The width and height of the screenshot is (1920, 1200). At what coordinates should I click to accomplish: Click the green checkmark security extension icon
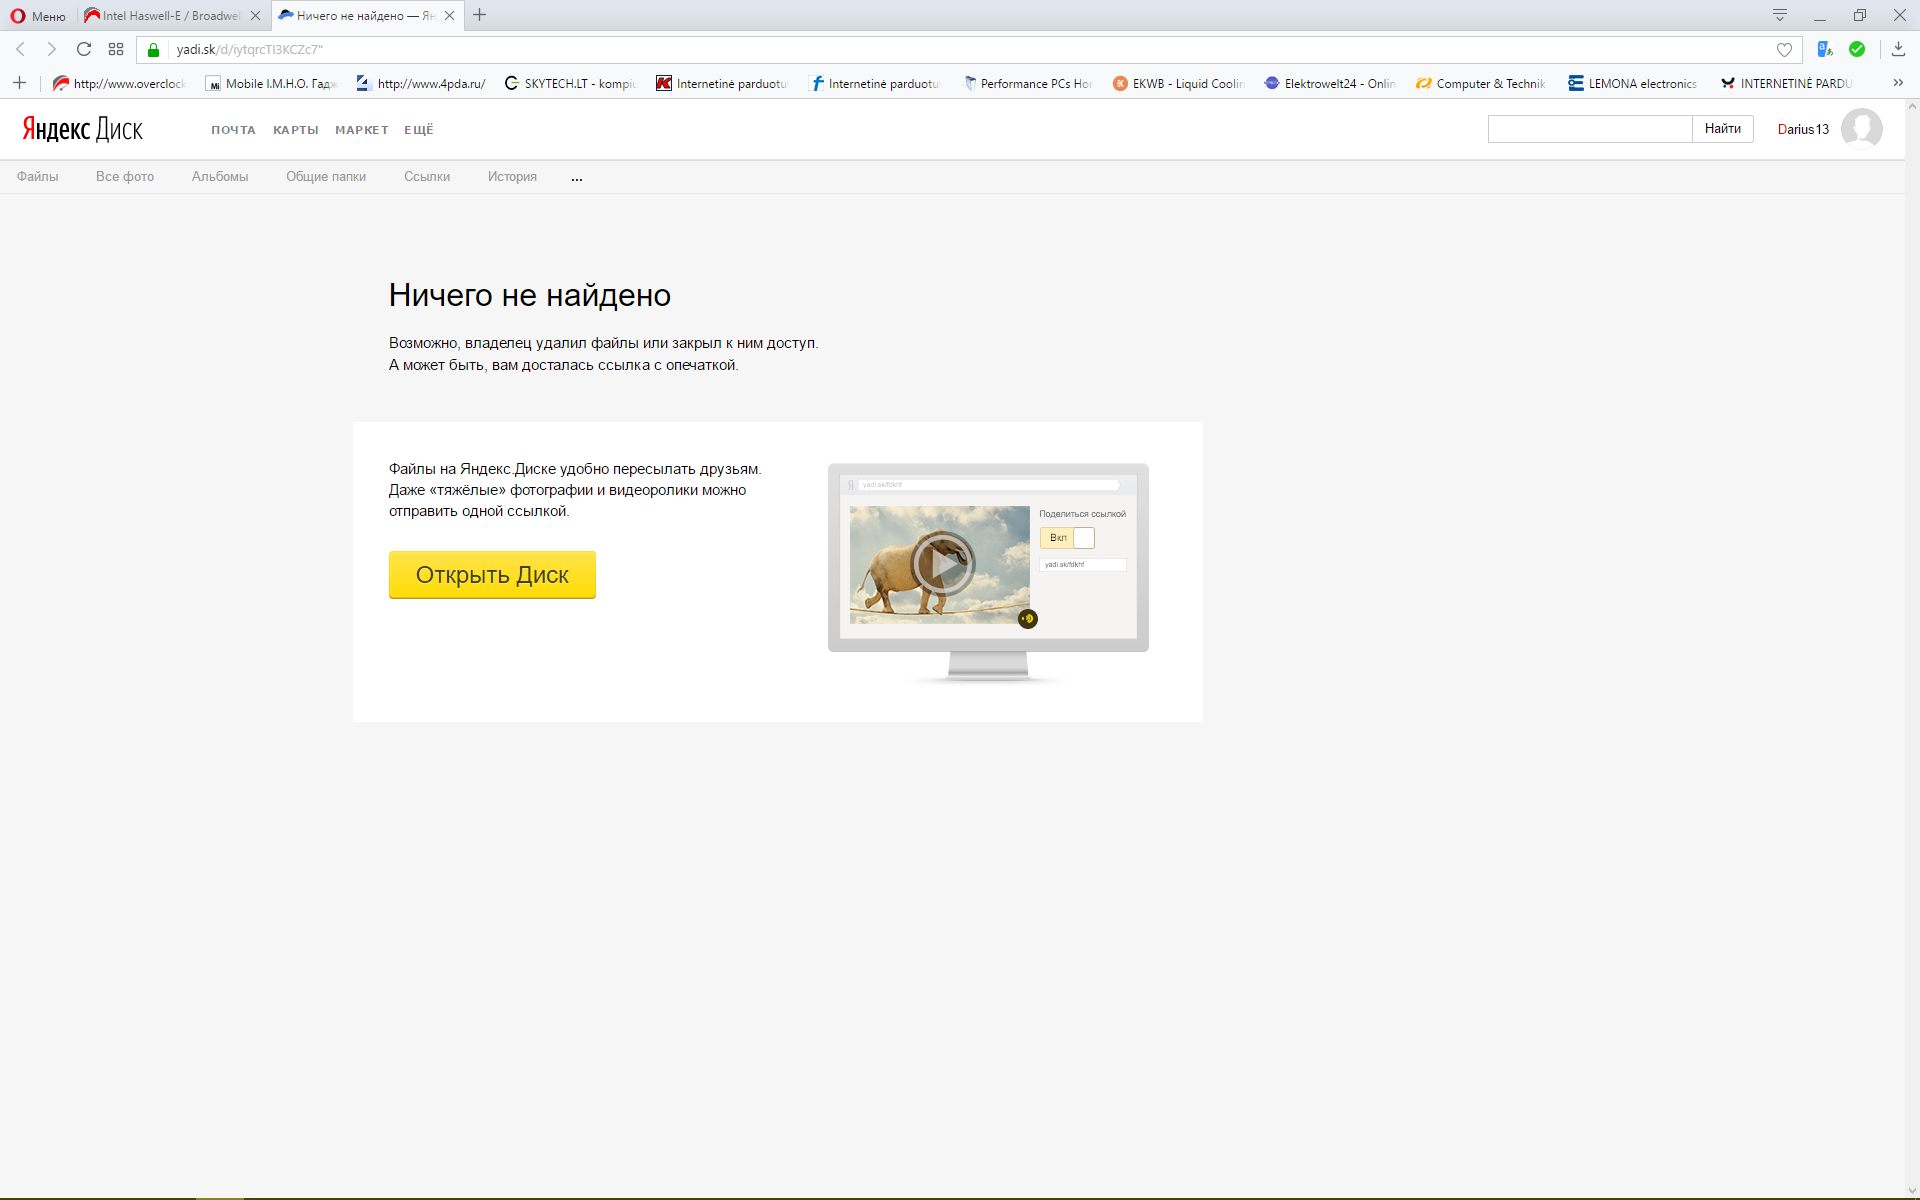(x=1857, y=49)
